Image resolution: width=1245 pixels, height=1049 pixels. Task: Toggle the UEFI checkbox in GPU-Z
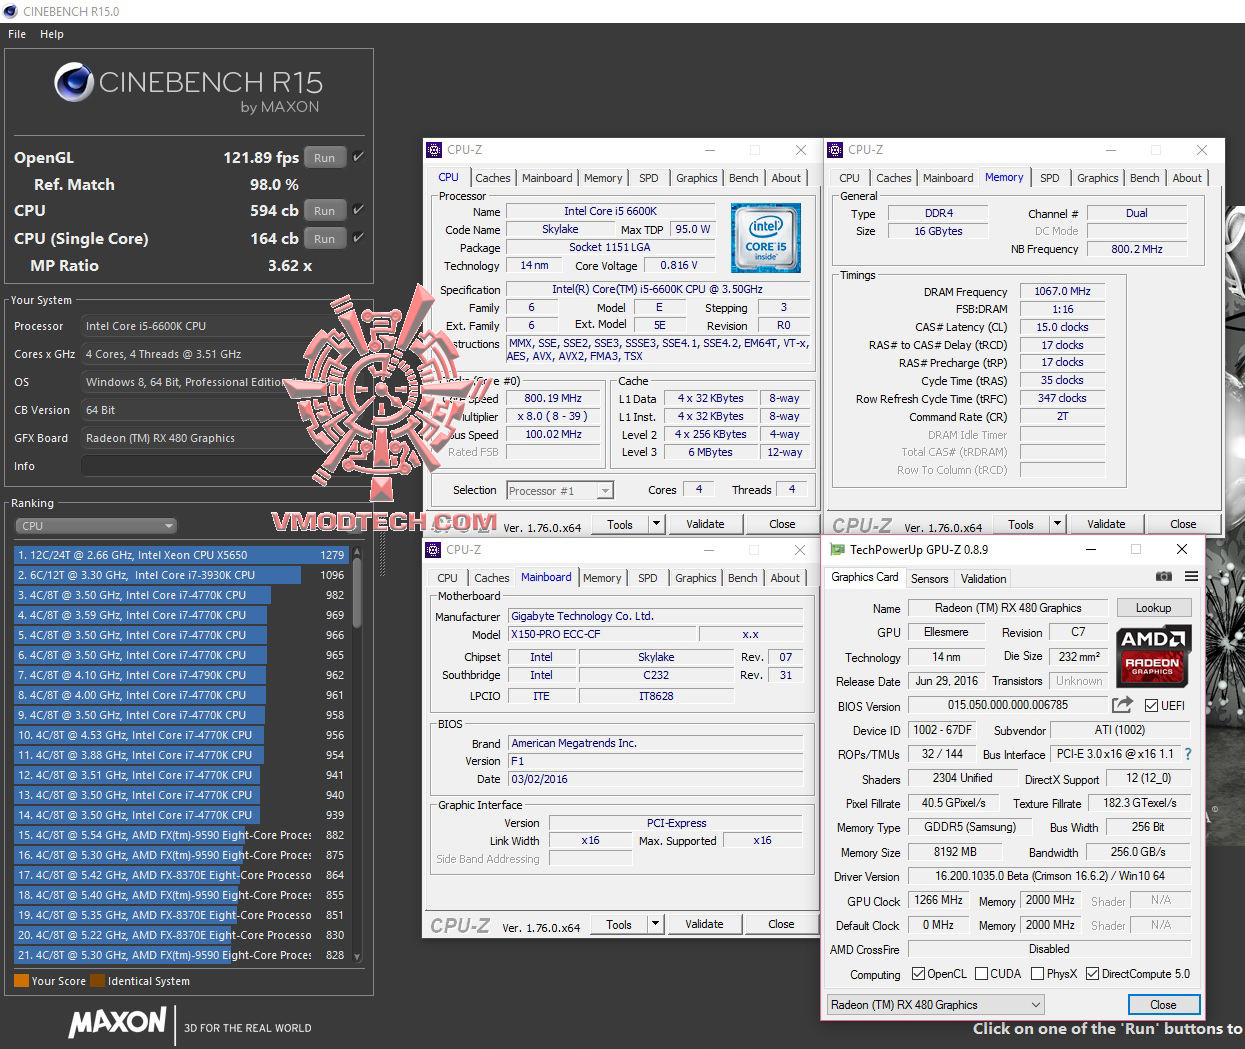1151,705
